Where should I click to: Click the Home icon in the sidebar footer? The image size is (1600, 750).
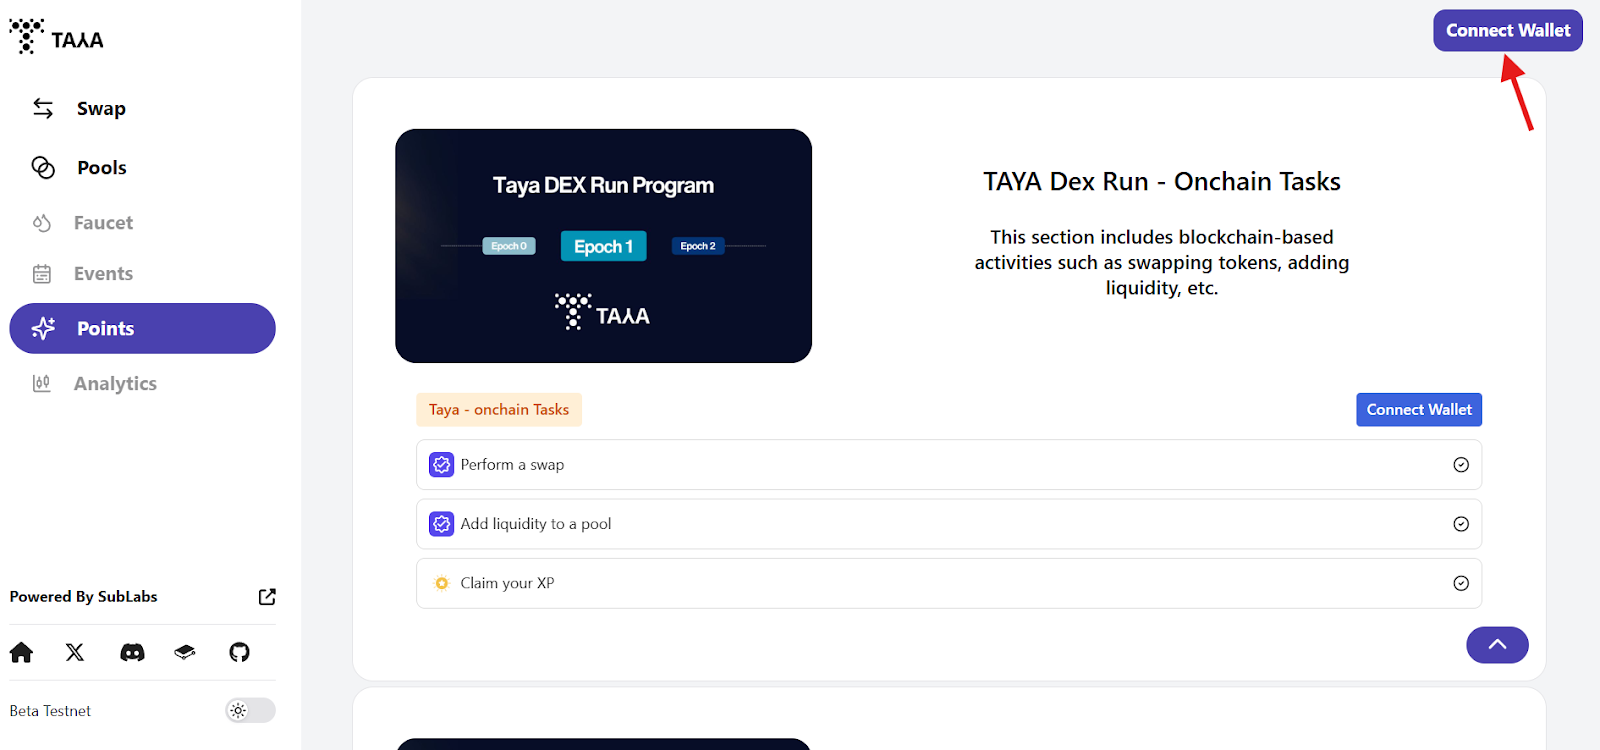[21, 653]
